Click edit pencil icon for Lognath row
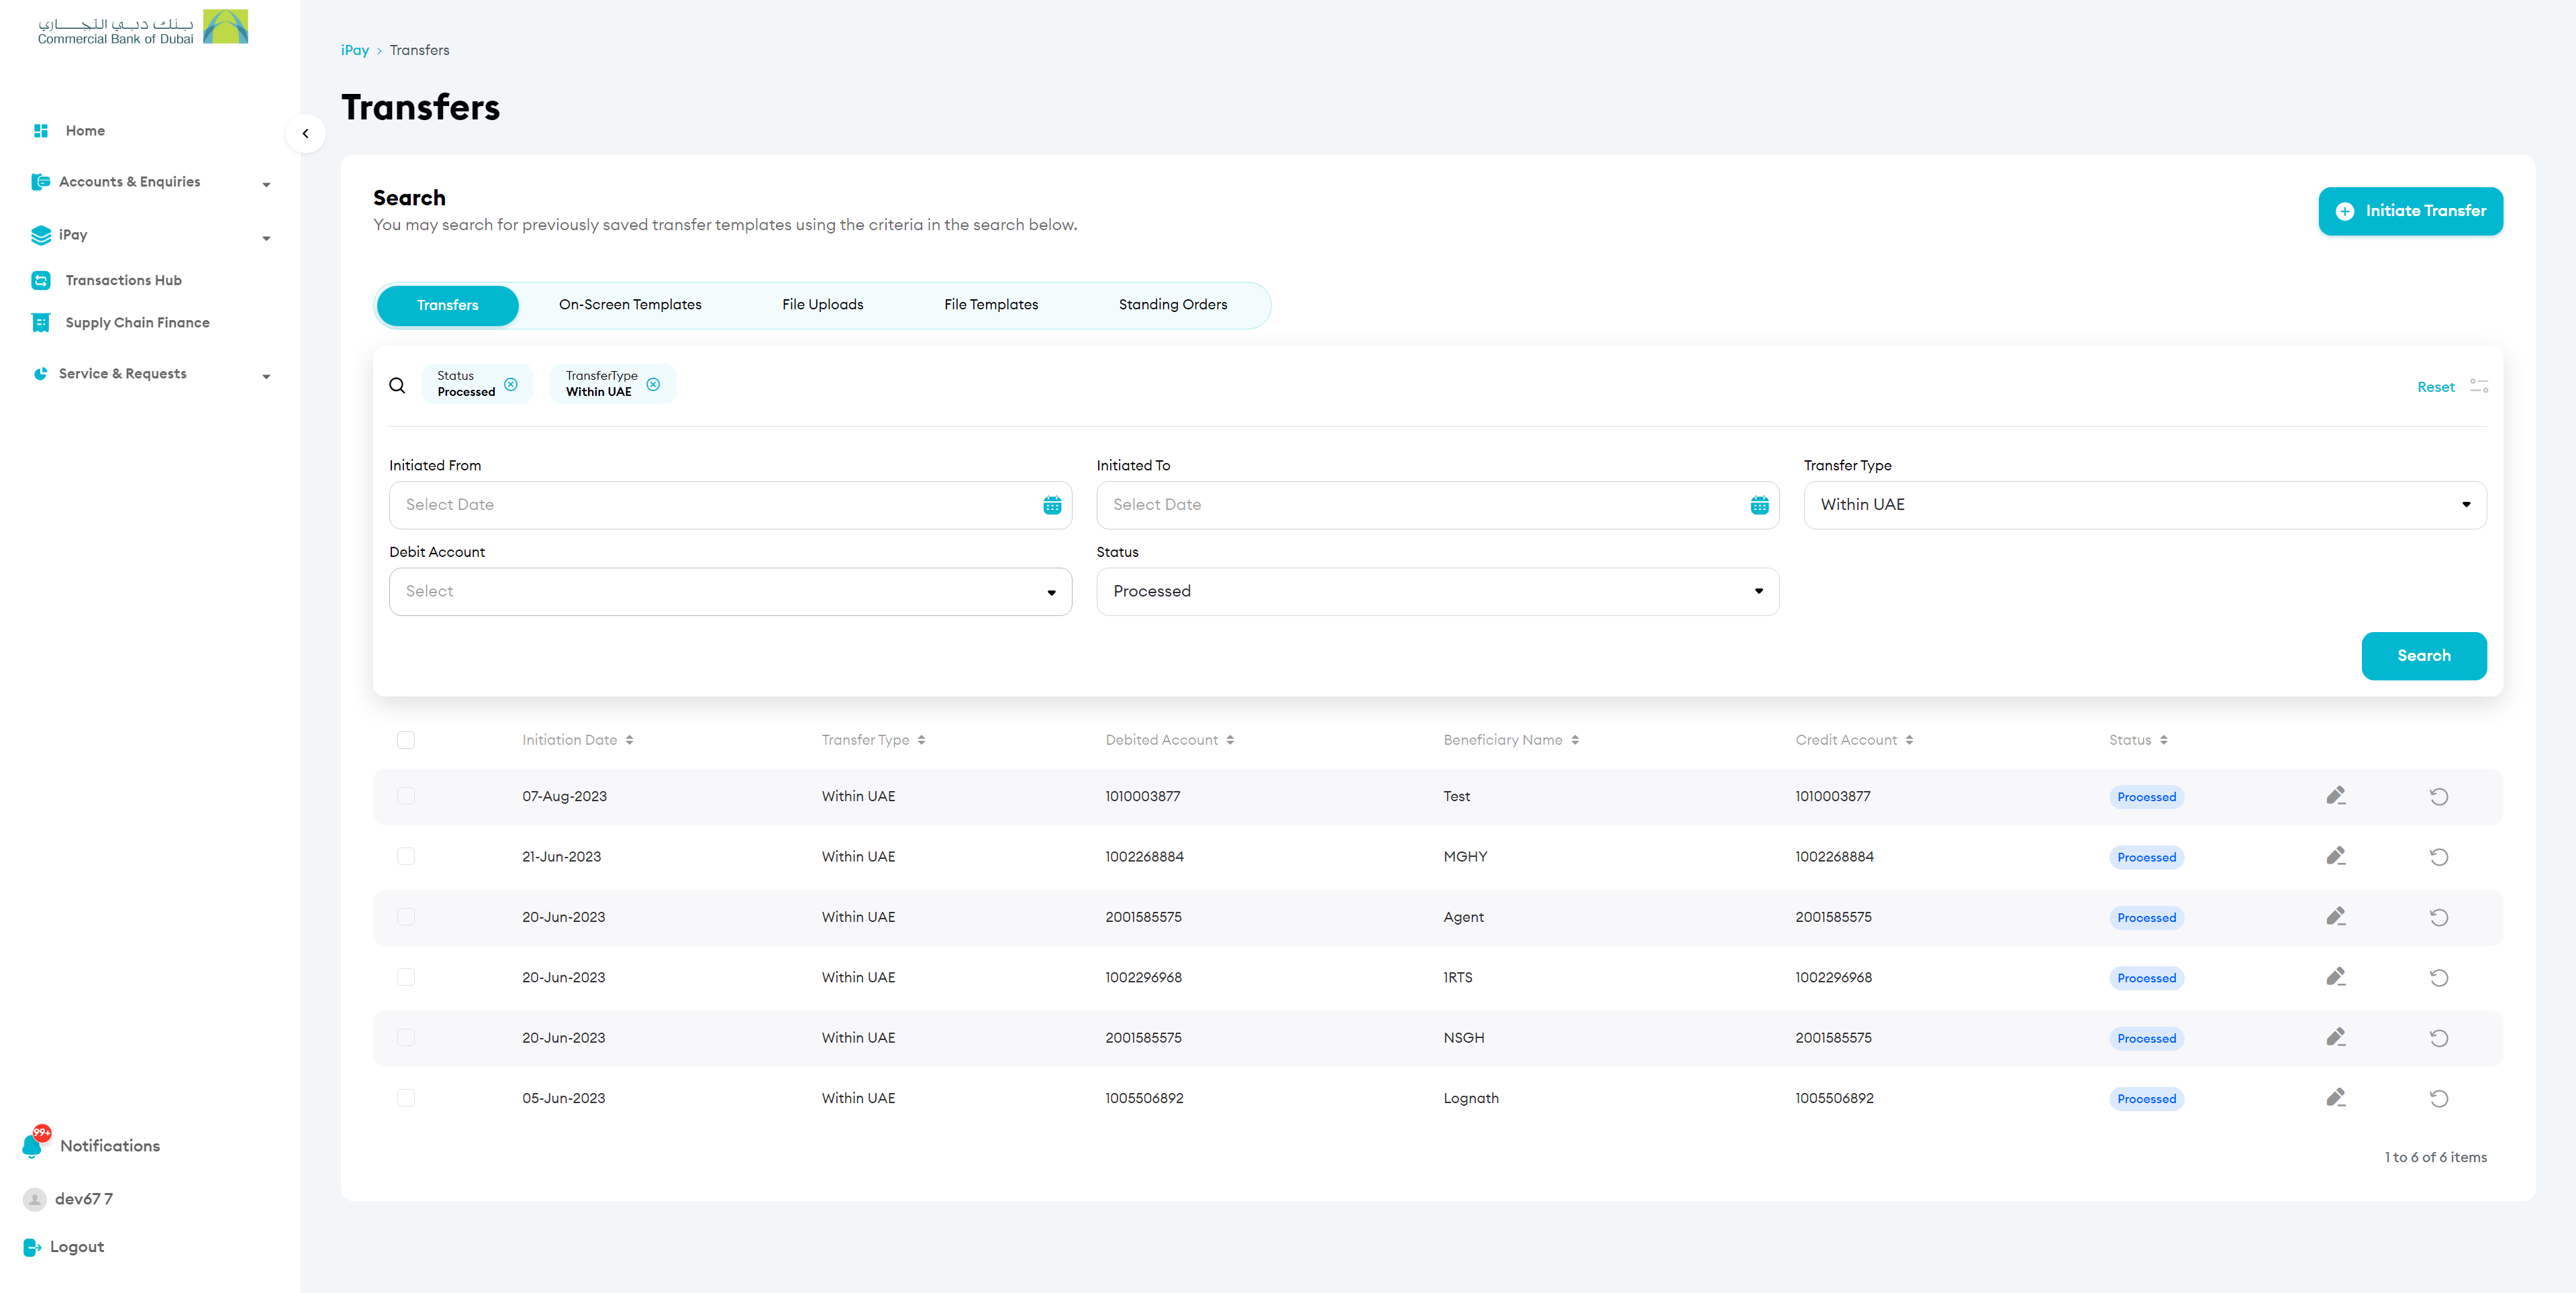 [2335, 1098]
